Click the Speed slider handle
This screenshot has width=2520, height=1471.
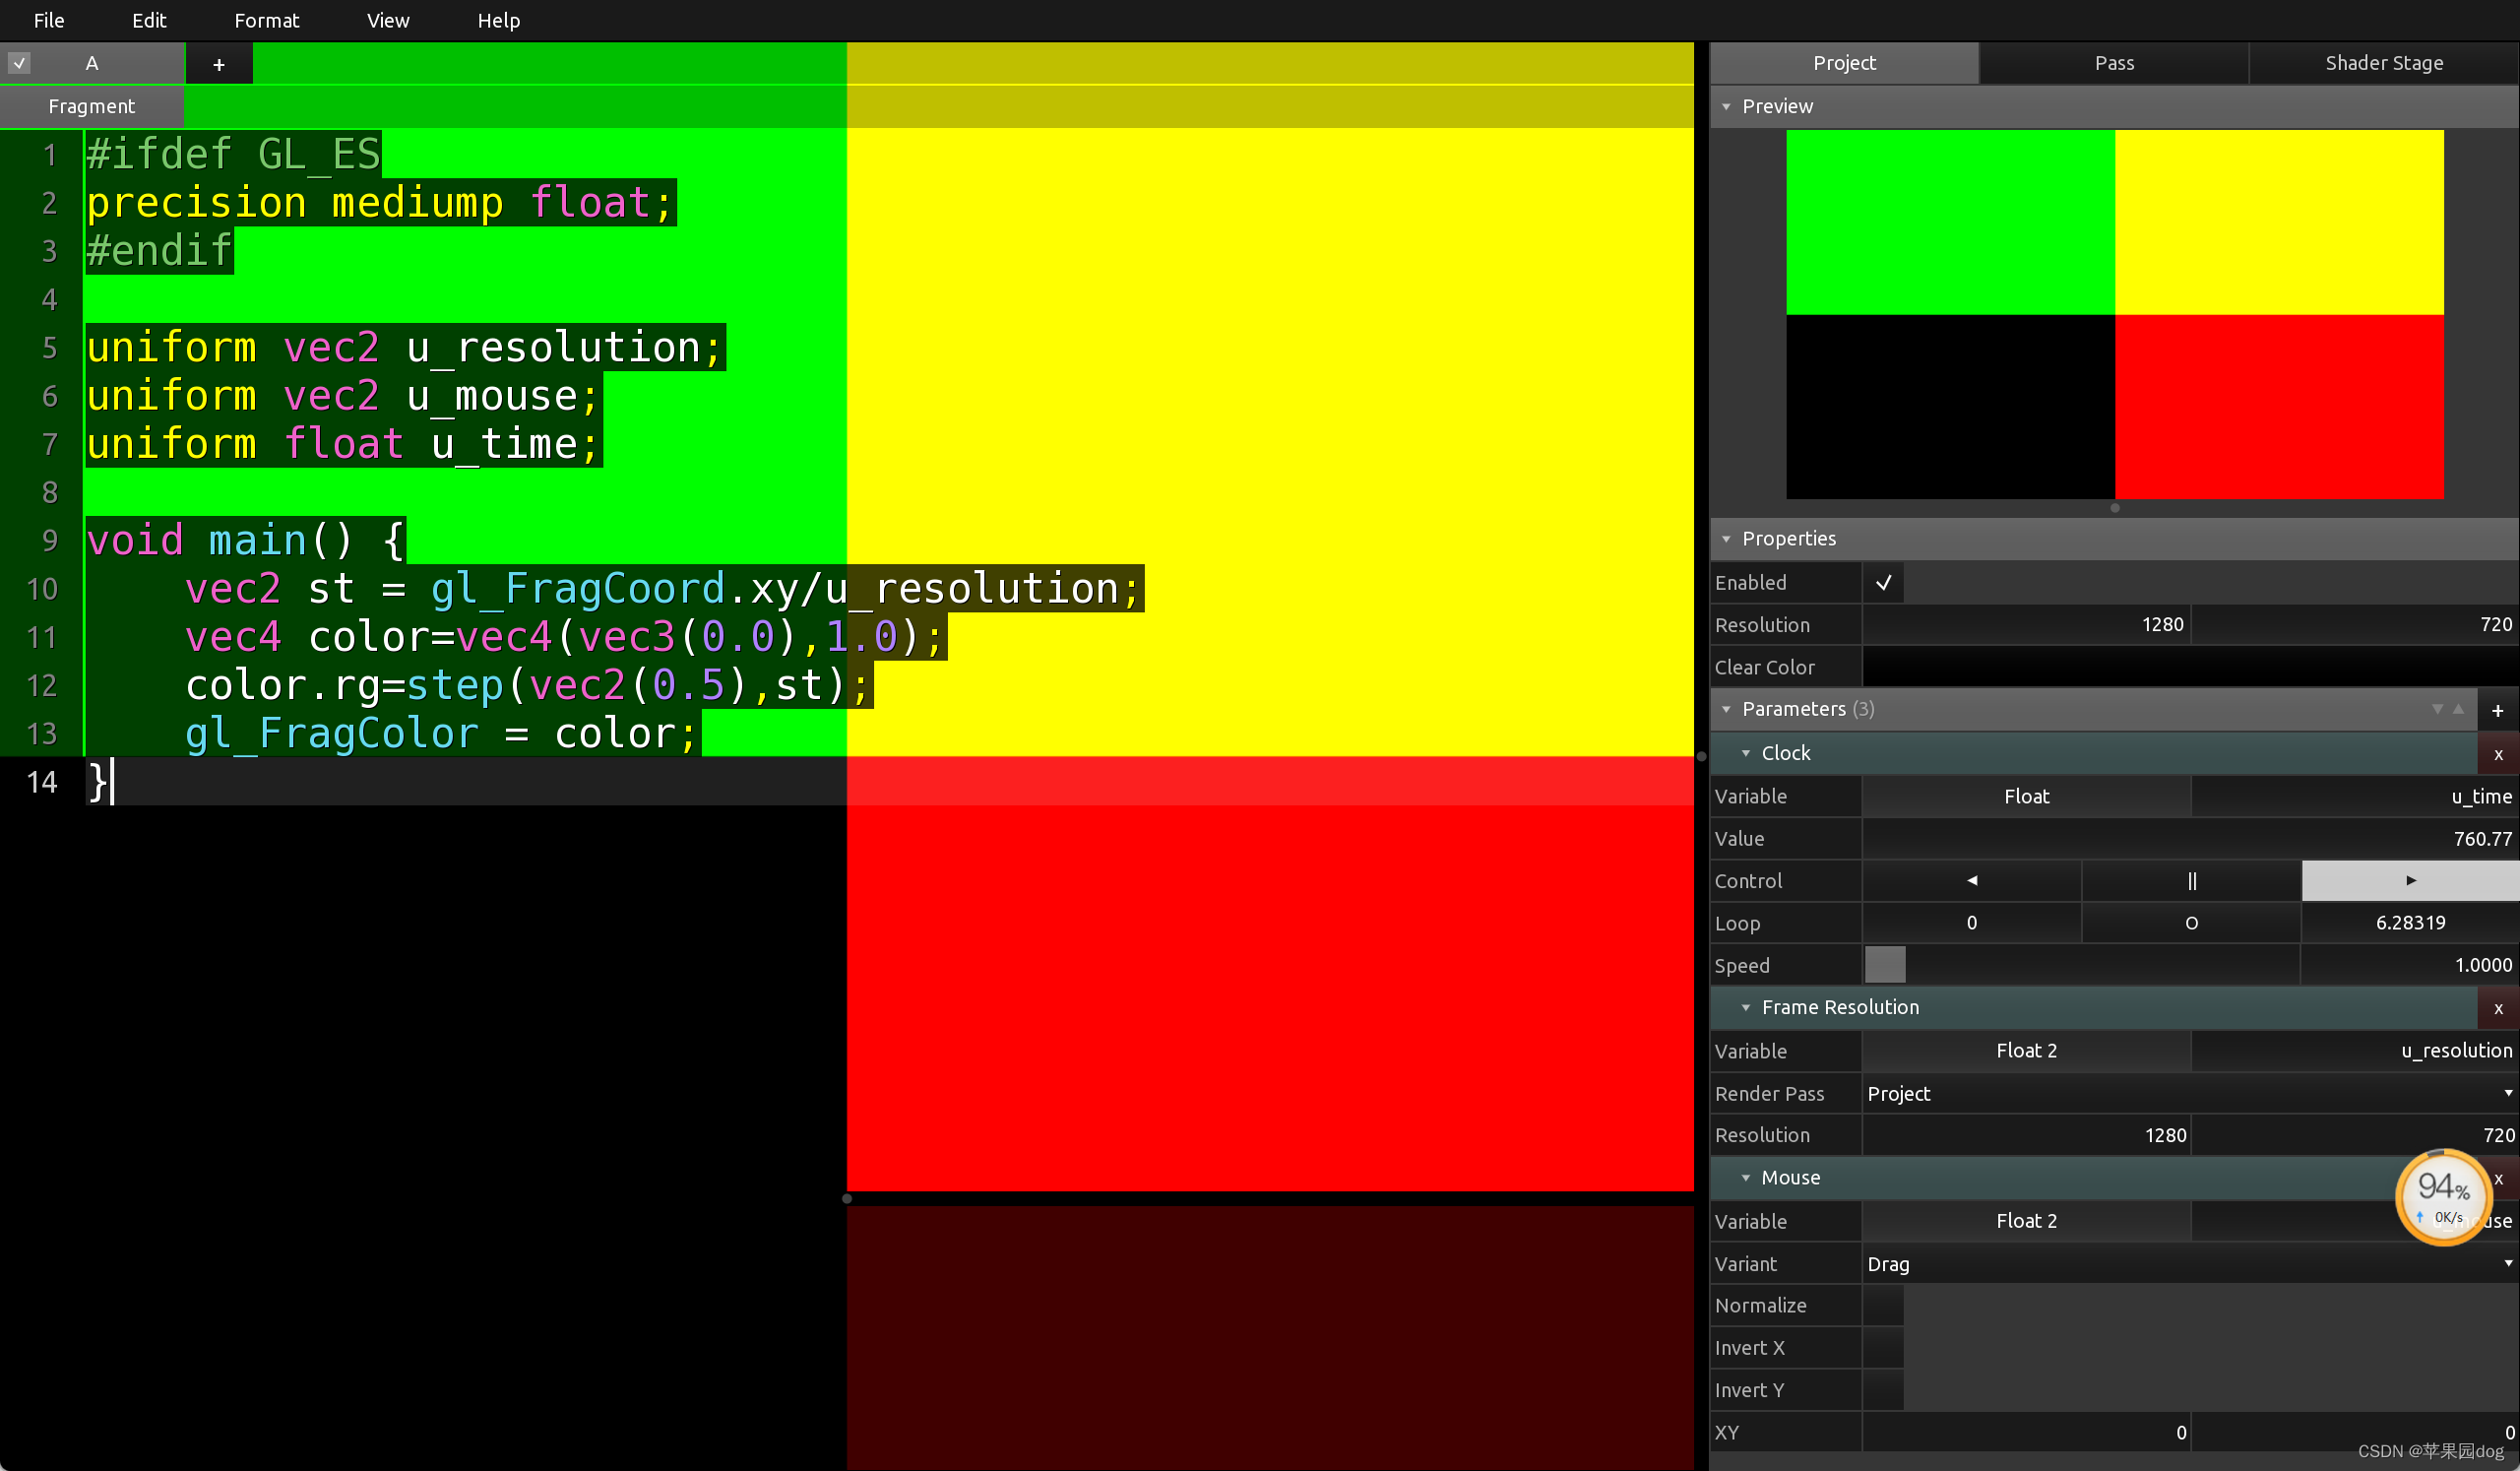(1885, 965)
